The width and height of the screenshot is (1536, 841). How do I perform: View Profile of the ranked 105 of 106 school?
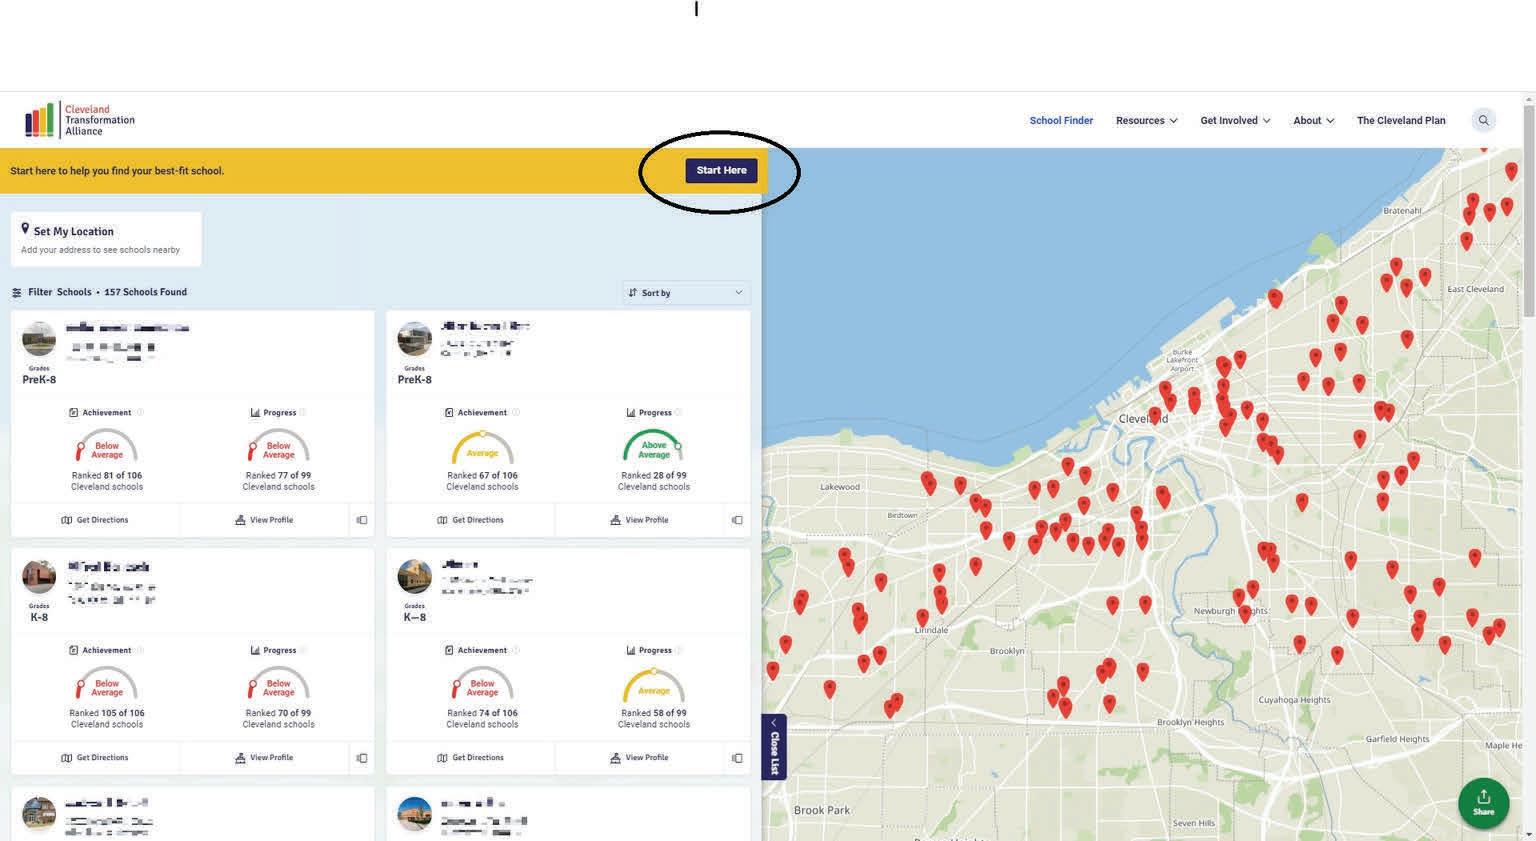coord(264,758)
